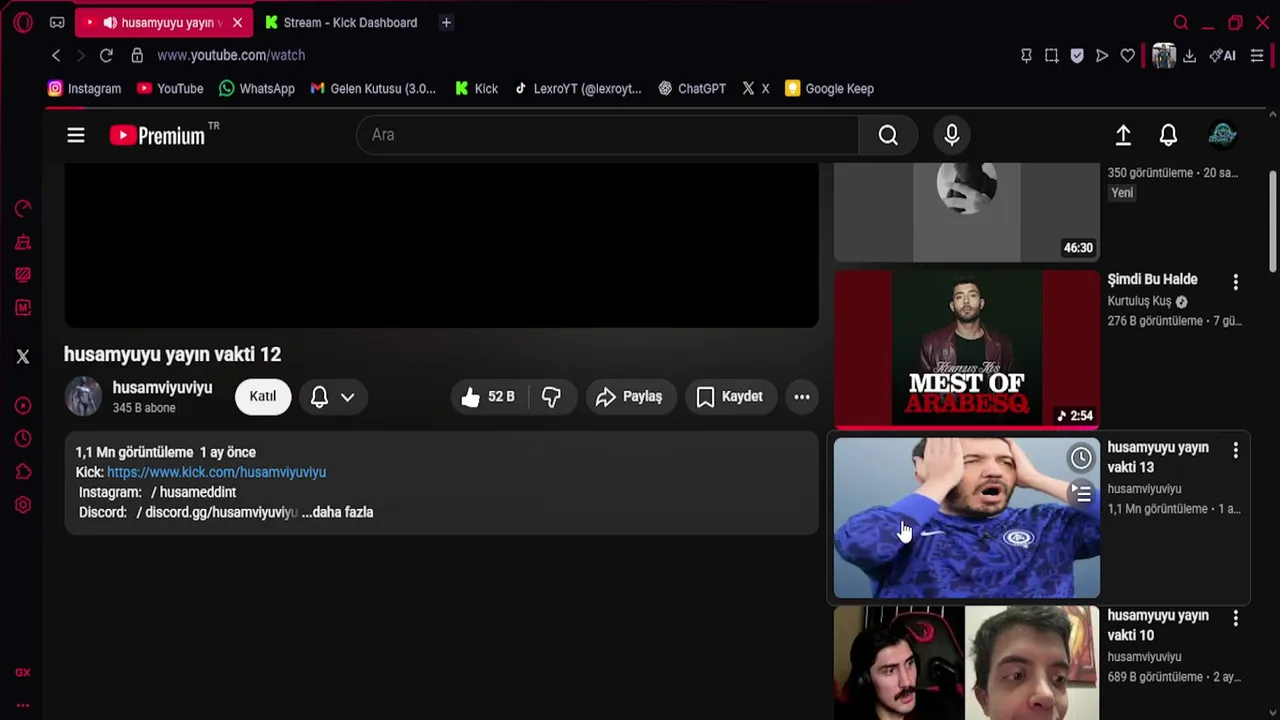Open the ad blocker shield icon
1280x720 pixels.
[x=1077, y=56]
